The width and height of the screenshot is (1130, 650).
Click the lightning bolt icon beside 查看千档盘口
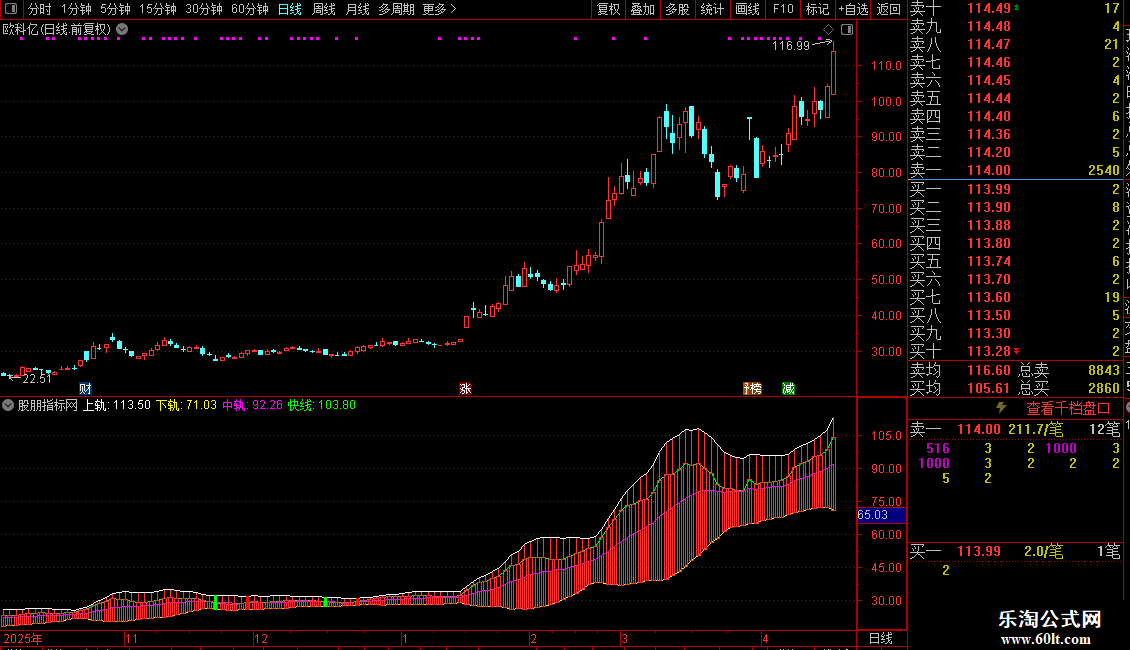coord(1001,408)
